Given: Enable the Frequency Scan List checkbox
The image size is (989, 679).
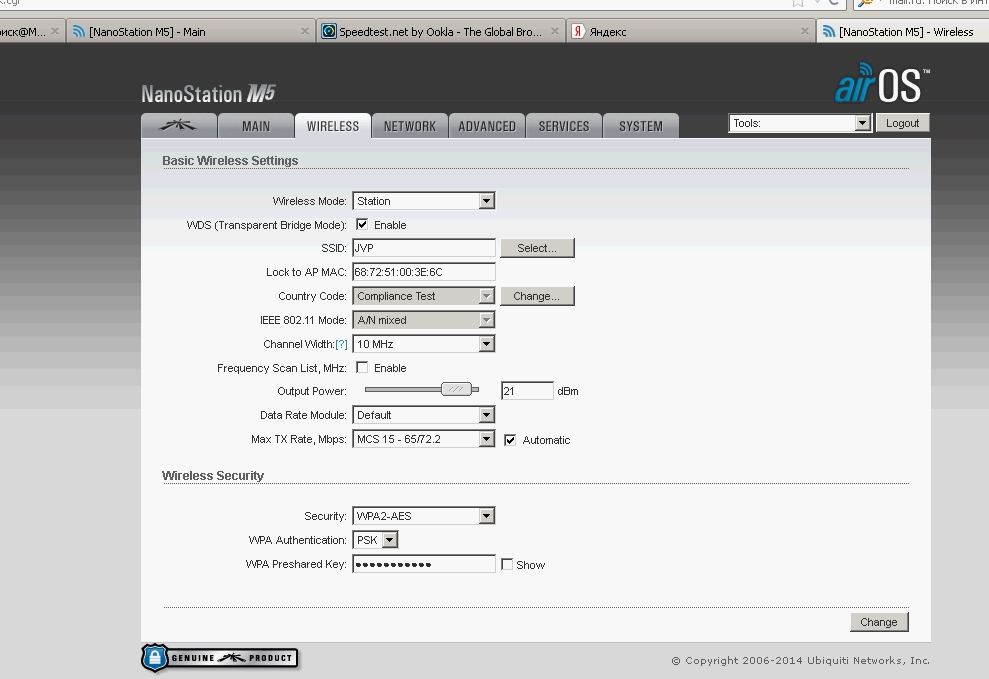Looking at the screenshot, I should coord(362,368).
